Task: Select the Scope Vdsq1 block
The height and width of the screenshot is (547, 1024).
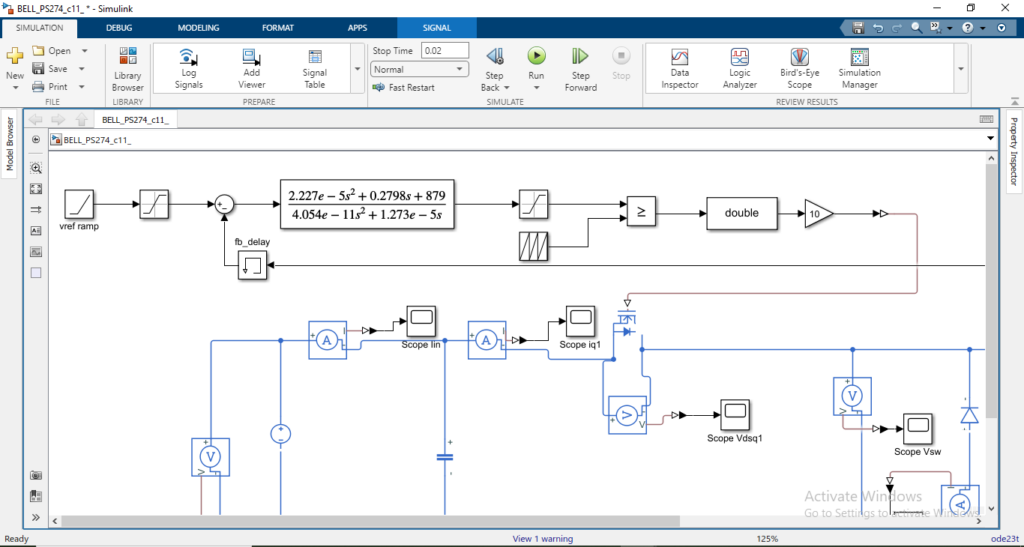Action: (x=735, y=414)
